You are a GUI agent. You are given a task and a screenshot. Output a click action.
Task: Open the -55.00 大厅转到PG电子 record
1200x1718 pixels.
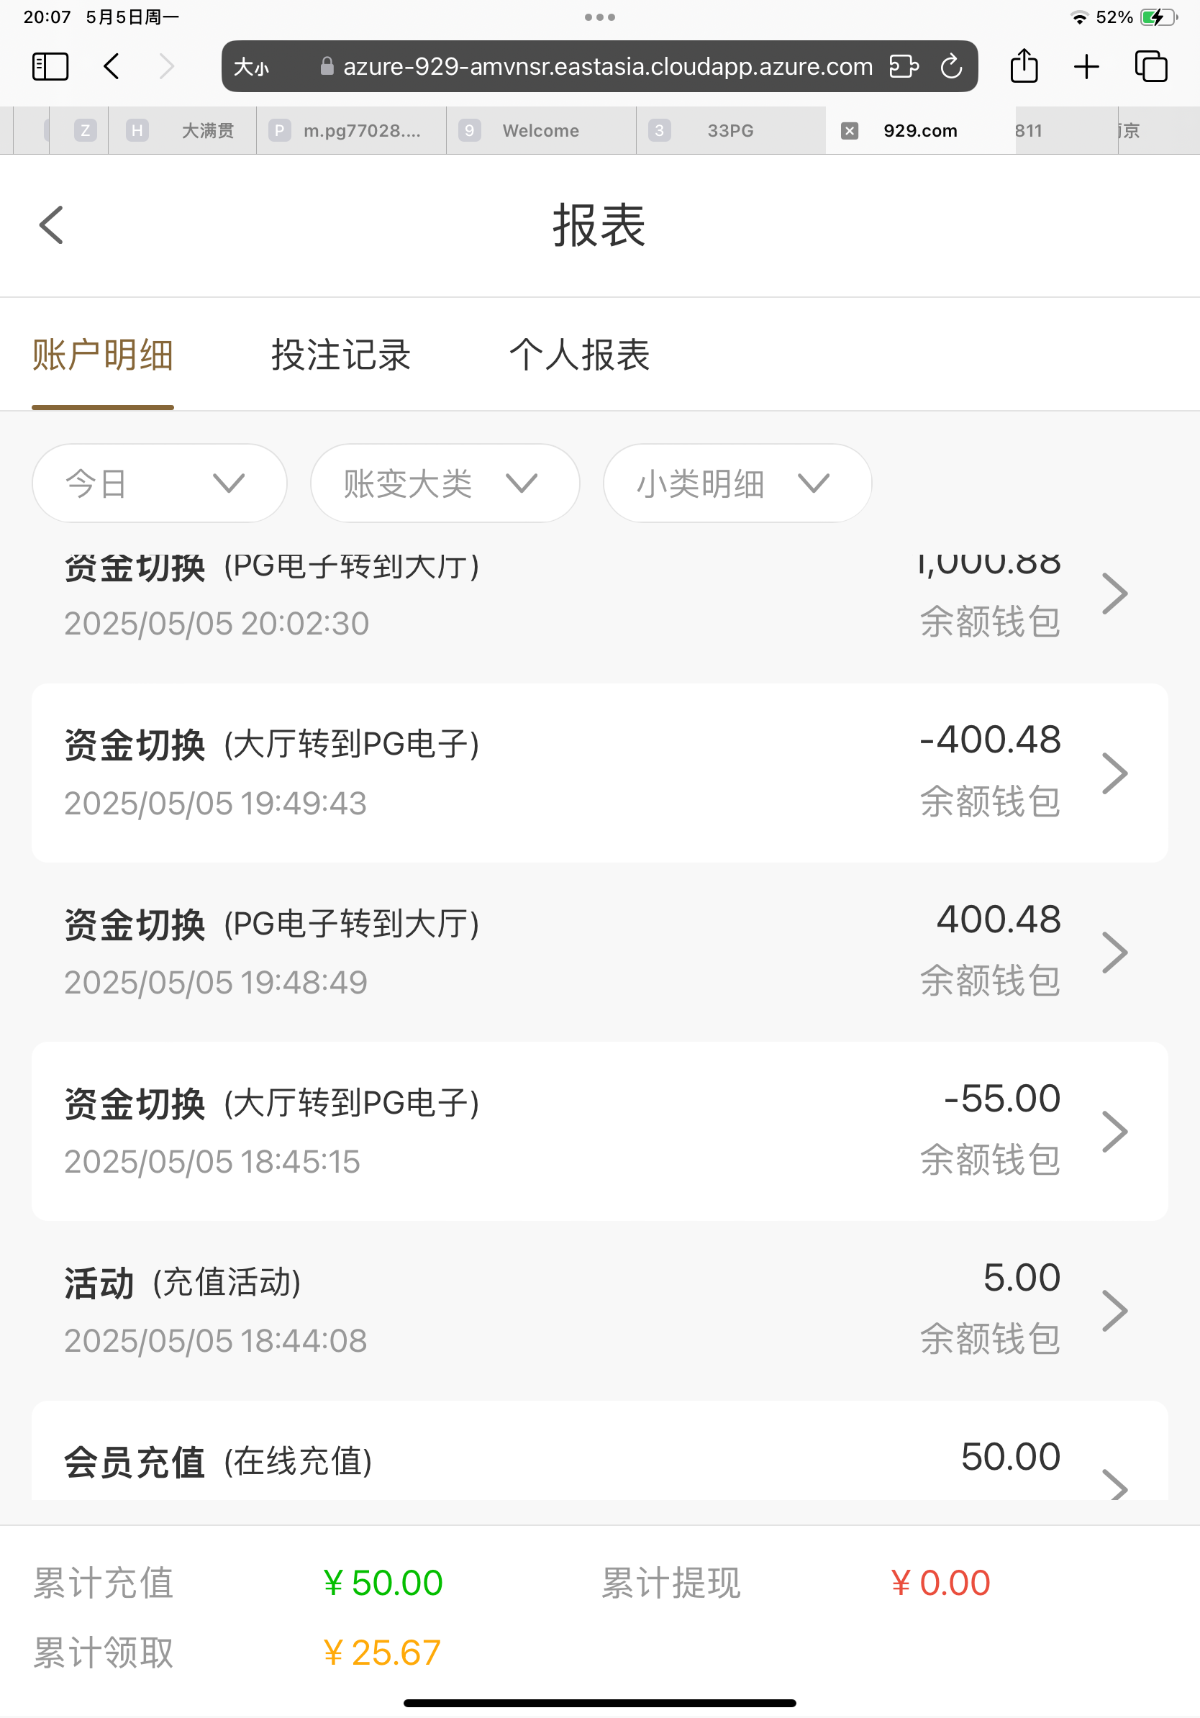(x=600, y=1131)
